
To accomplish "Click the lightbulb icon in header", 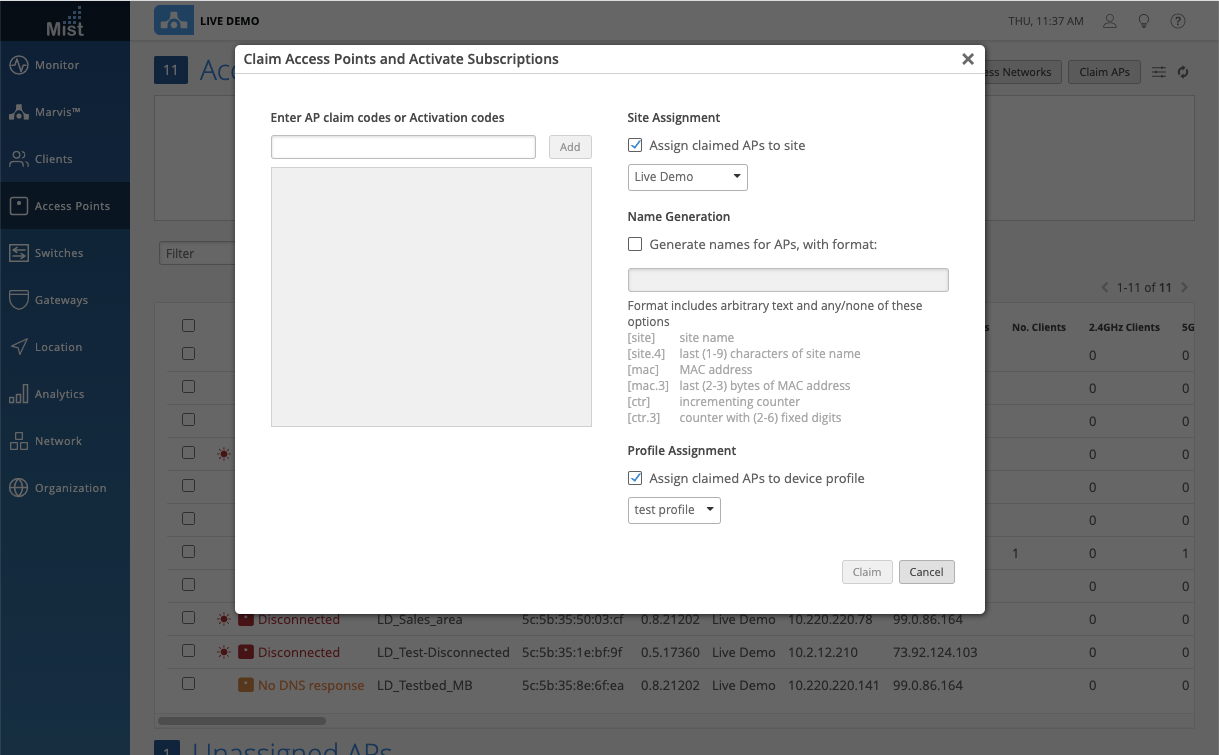I will click(1144, 21).
